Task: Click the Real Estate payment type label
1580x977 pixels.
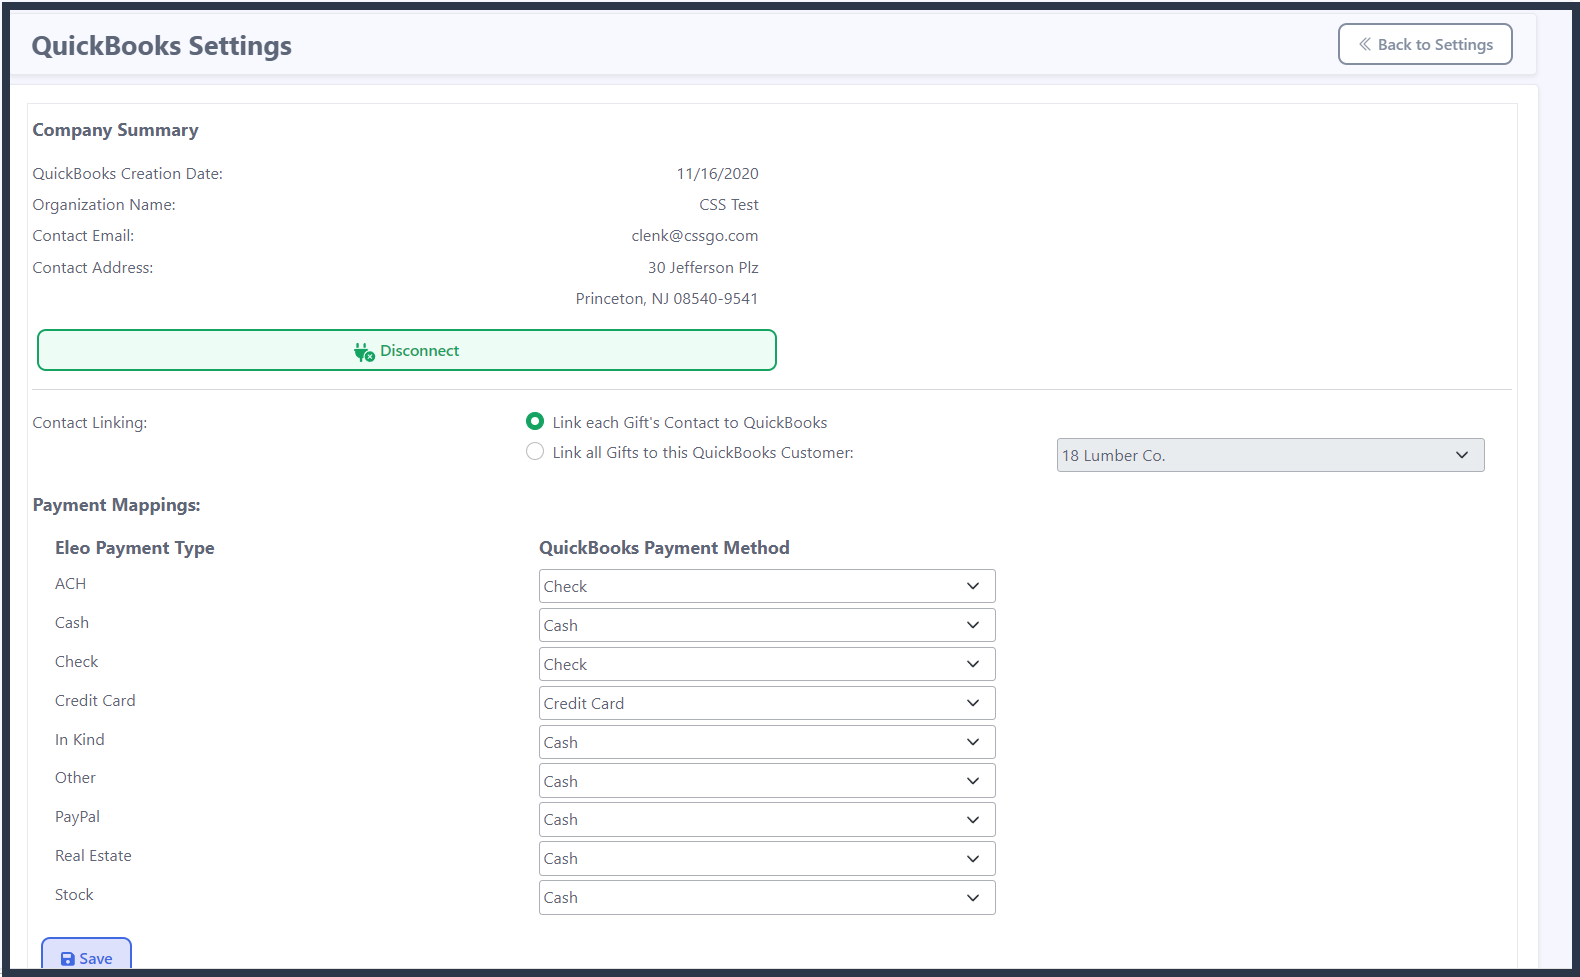Action: pos(93,856)
